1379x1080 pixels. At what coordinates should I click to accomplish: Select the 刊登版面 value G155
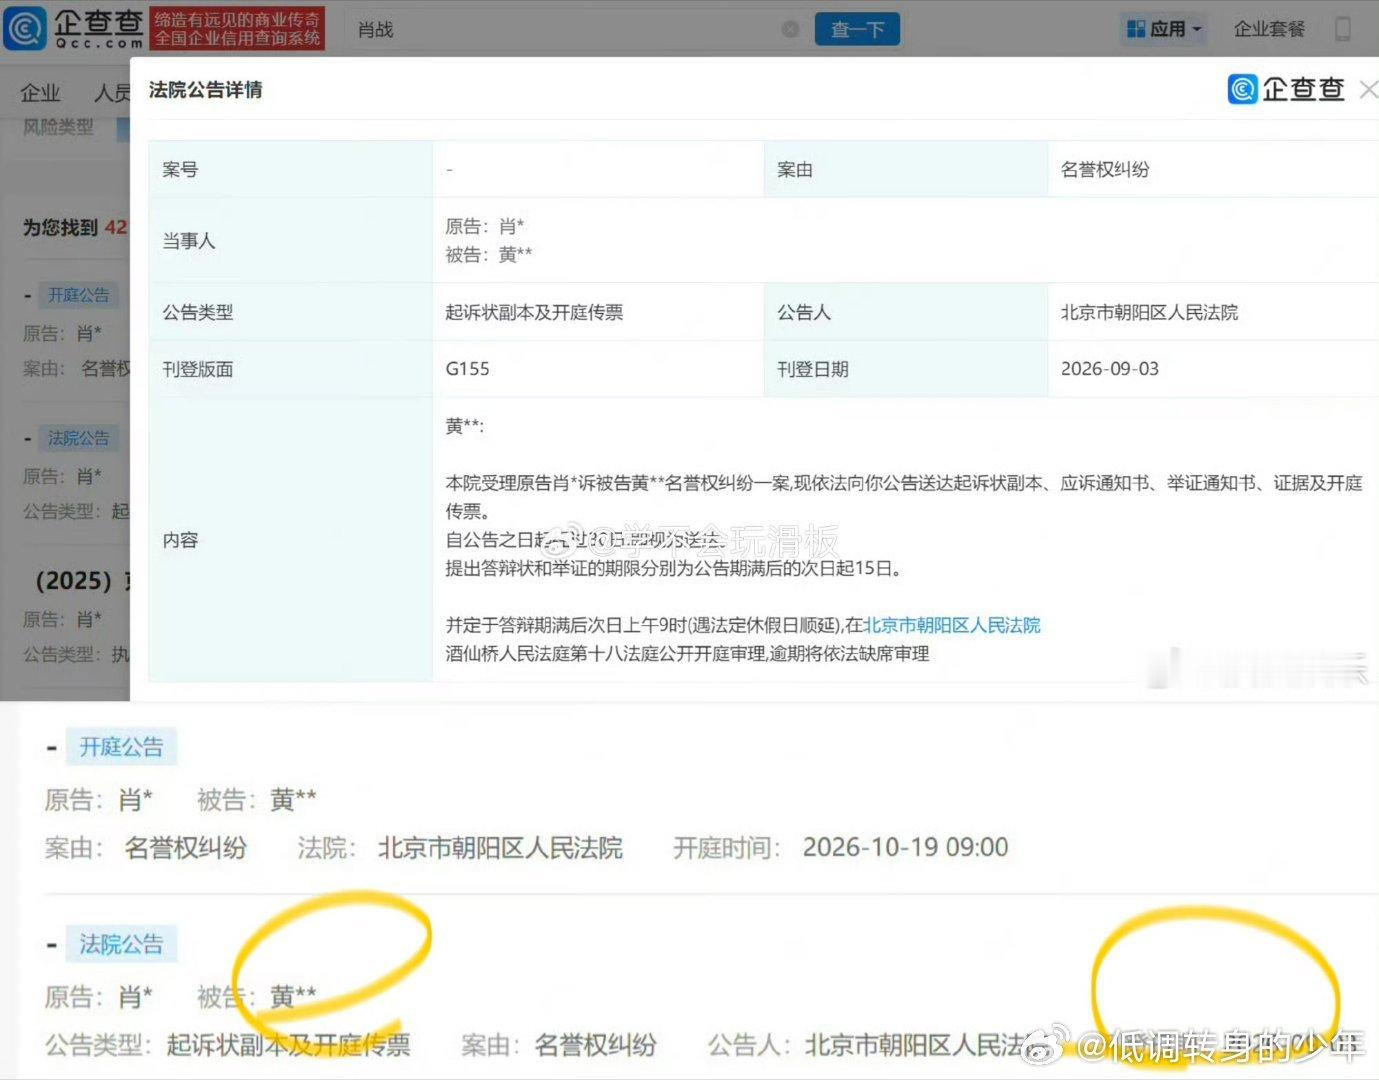pyautogui.click(x=467, y=369)
